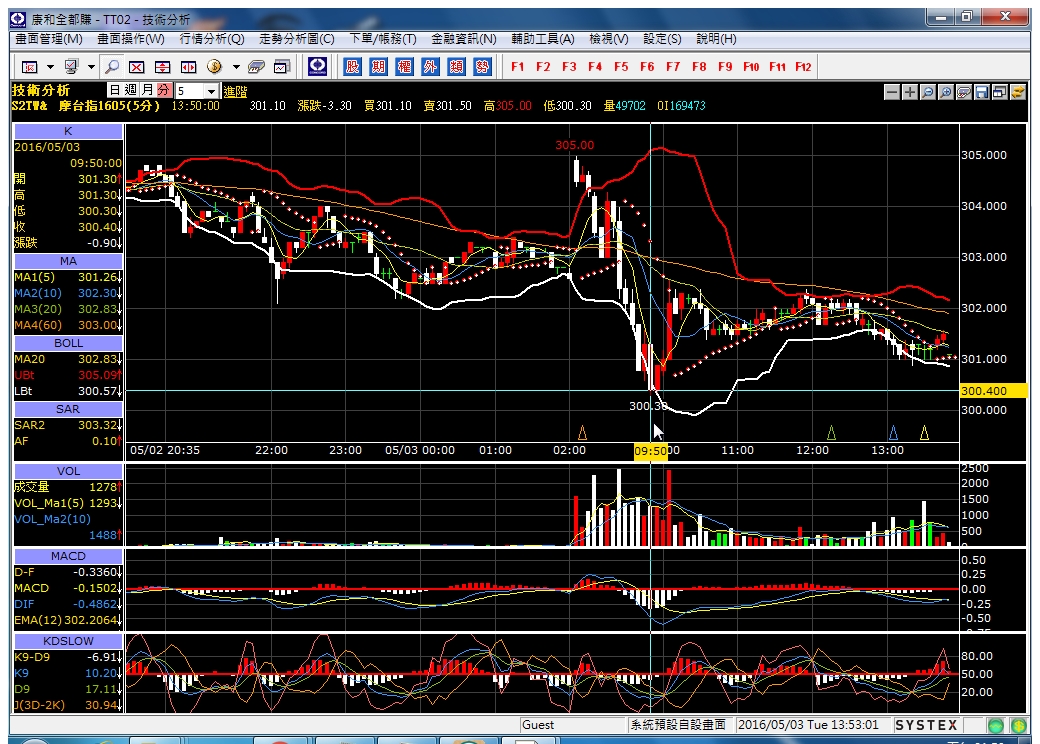Click the K indicator panel header
The height and width of the screenshot is (744, 1040).
coord(68,131)
